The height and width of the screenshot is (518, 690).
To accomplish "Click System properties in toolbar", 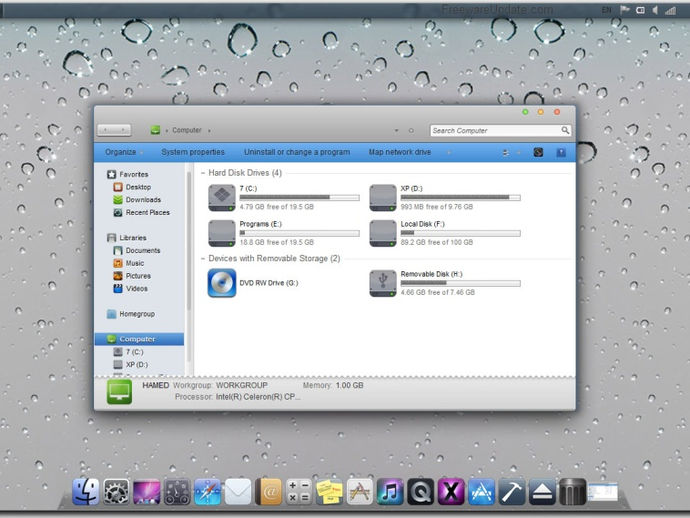I will point(193,152).
